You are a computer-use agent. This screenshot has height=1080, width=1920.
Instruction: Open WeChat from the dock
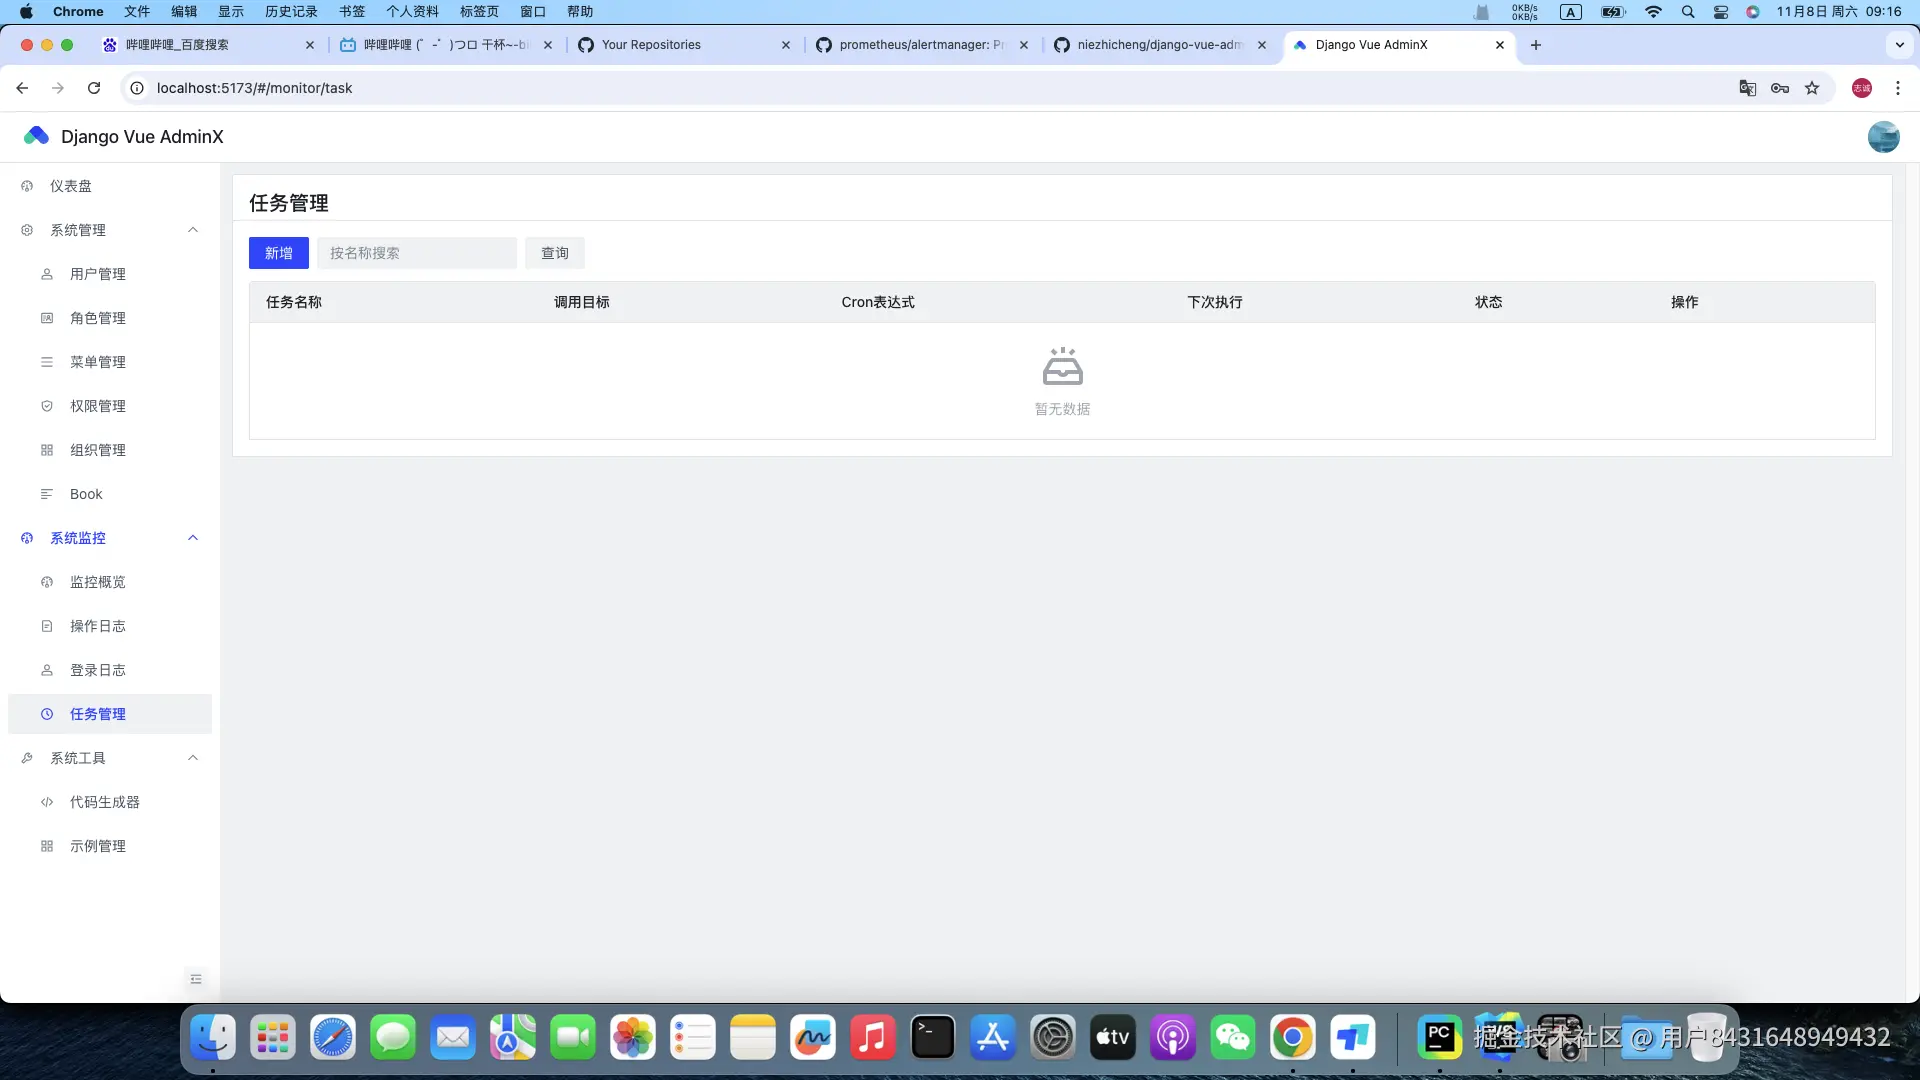click(1232, 1038)
